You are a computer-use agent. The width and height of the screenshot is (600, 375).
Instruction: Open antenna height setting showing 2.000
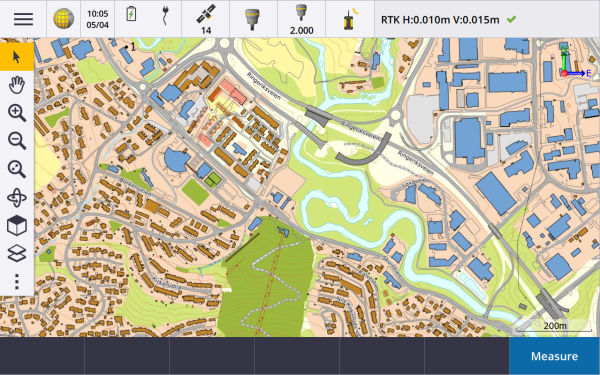coord(302,19)
